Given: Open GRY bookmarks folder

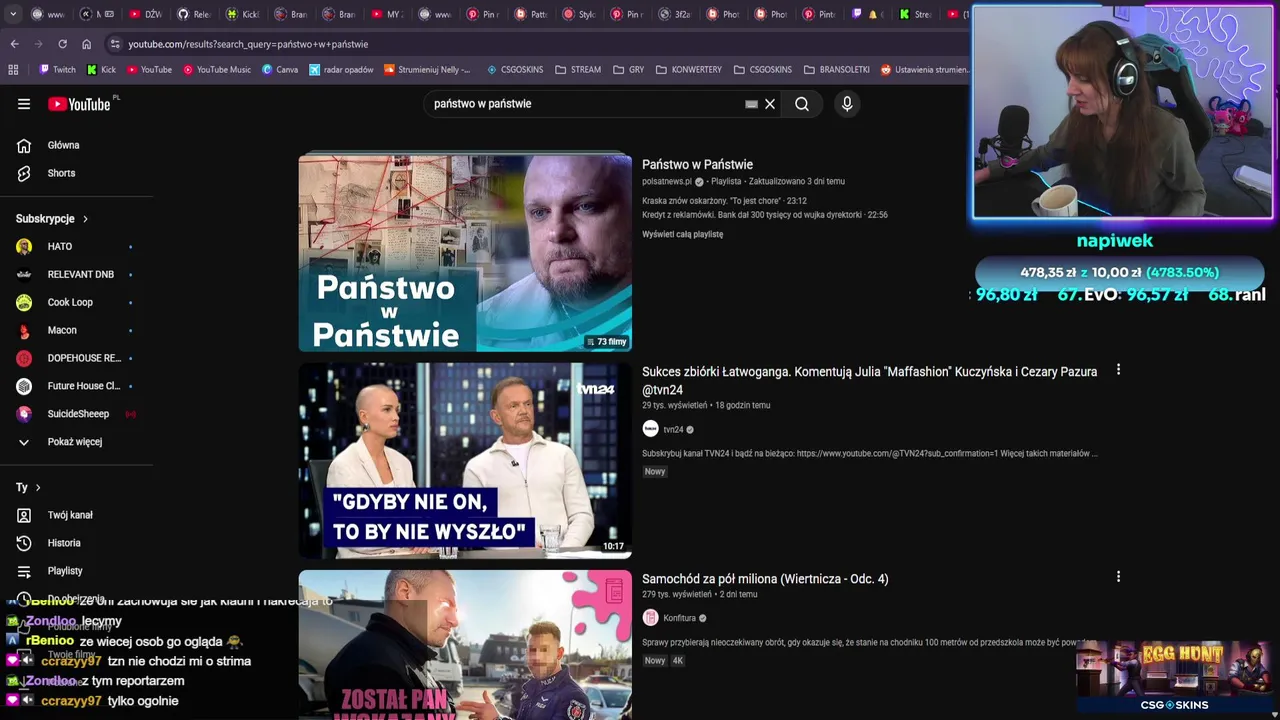Looking at the screenshot, I should click(x=628, y=70).
